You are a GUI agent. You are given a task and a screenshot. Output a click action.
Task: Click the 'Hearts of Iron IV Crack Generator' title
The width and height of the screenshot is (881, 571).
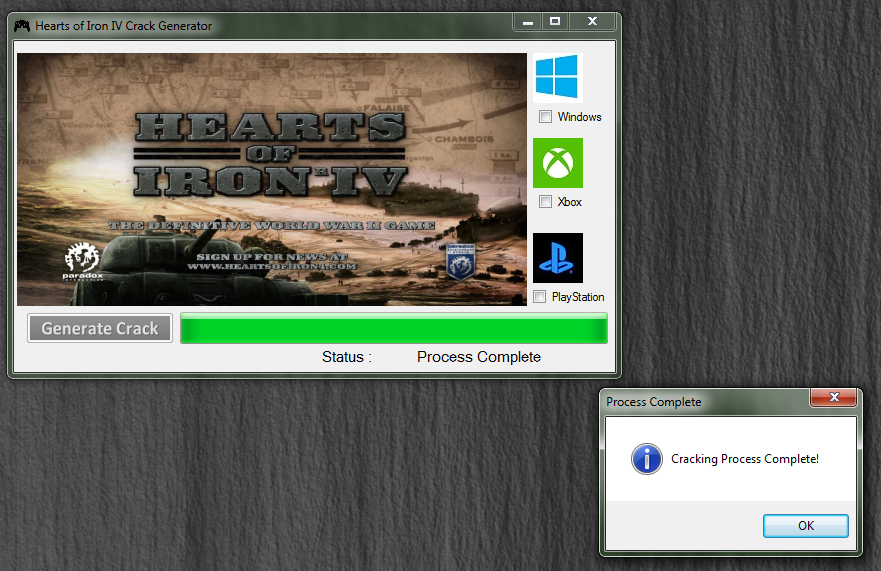[x=124, y=26]
